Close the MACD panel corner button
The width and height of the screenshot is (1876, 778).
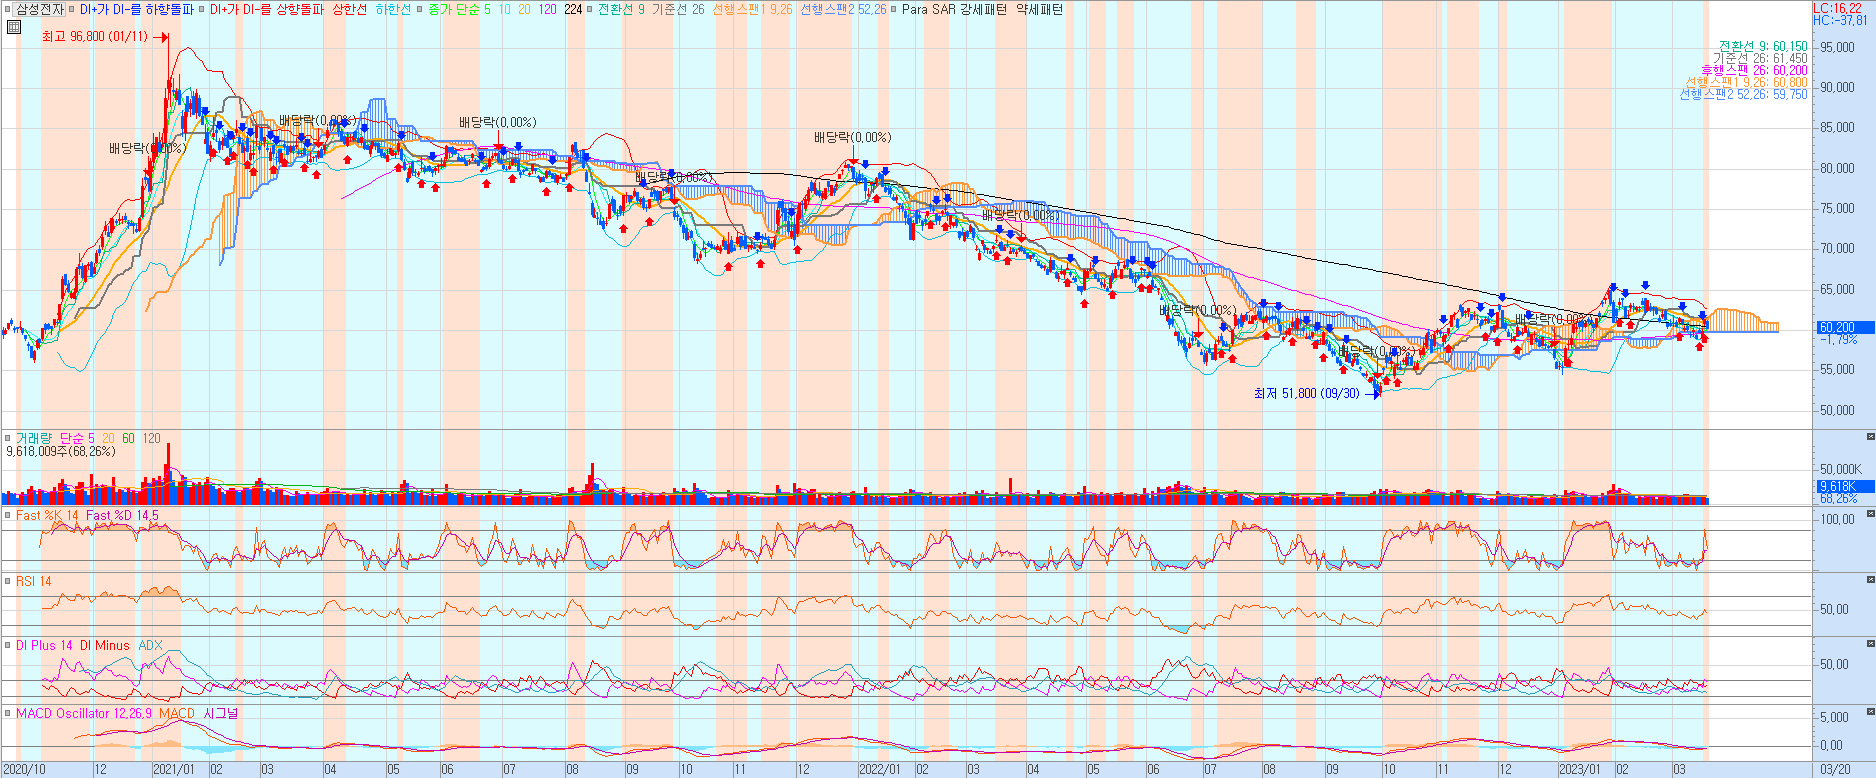point(1870,712)
